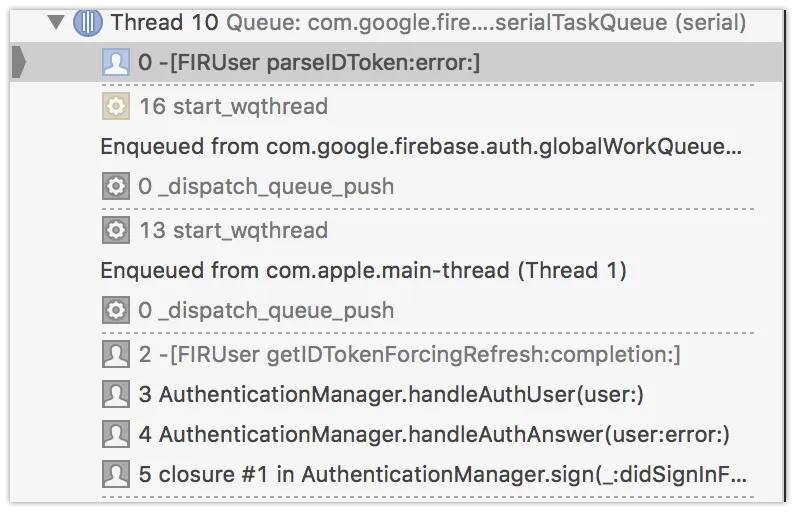The height and width of the screenshot is (512, 796).
Task: Click the gear icon beside 13 start_wqthread
Action: (116, 230)
